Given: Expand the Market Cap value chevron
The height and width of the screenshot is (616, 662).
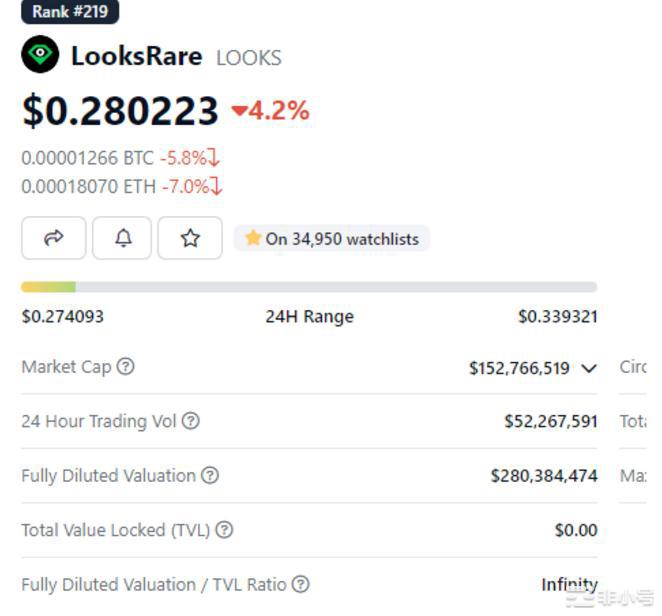Looking at the screenshot, I should [589, 368].
